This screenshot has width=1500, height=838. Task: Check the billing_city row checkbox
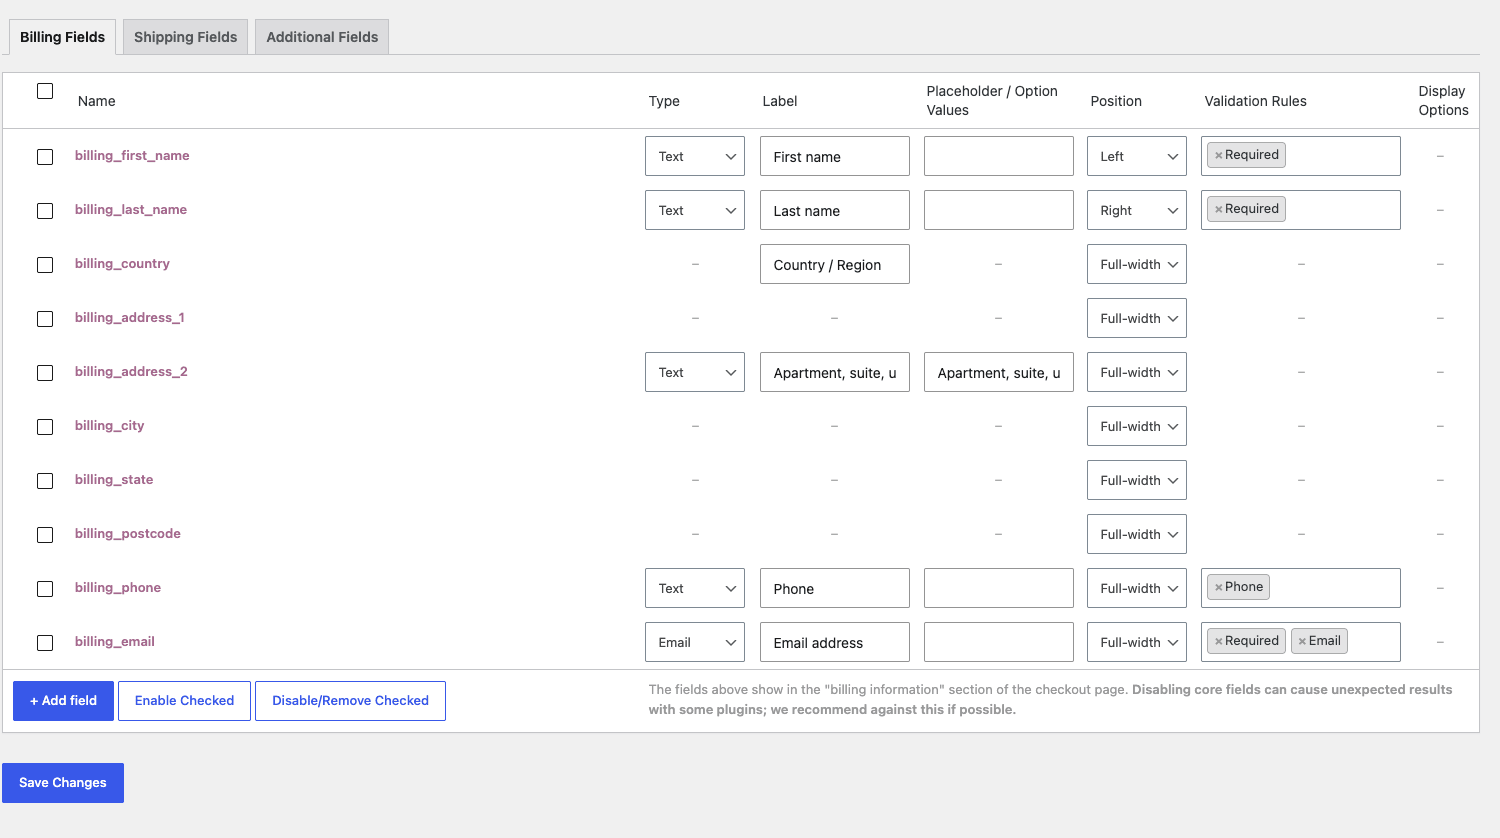[45, 427]
